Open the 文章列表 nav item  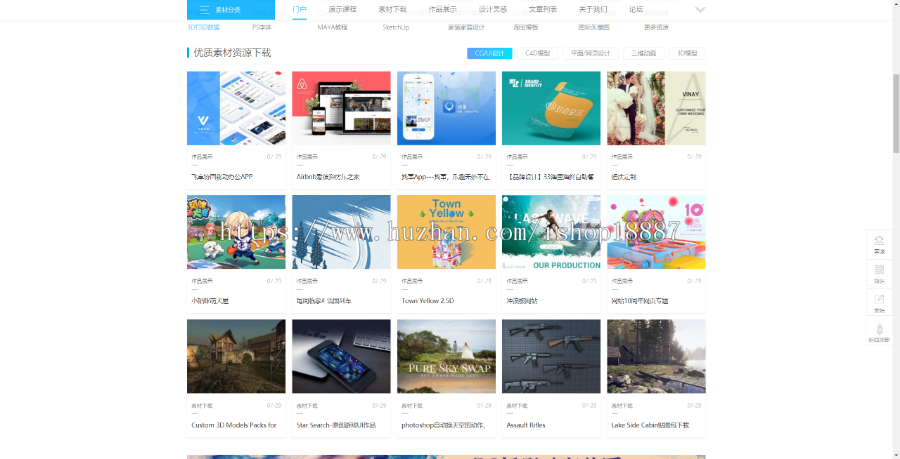[542, 9]
